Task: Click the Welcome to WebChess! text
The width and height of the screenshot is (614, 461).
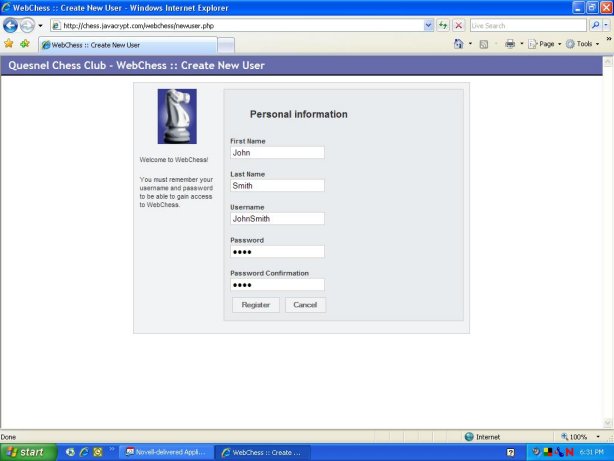Action: (174, 160)
